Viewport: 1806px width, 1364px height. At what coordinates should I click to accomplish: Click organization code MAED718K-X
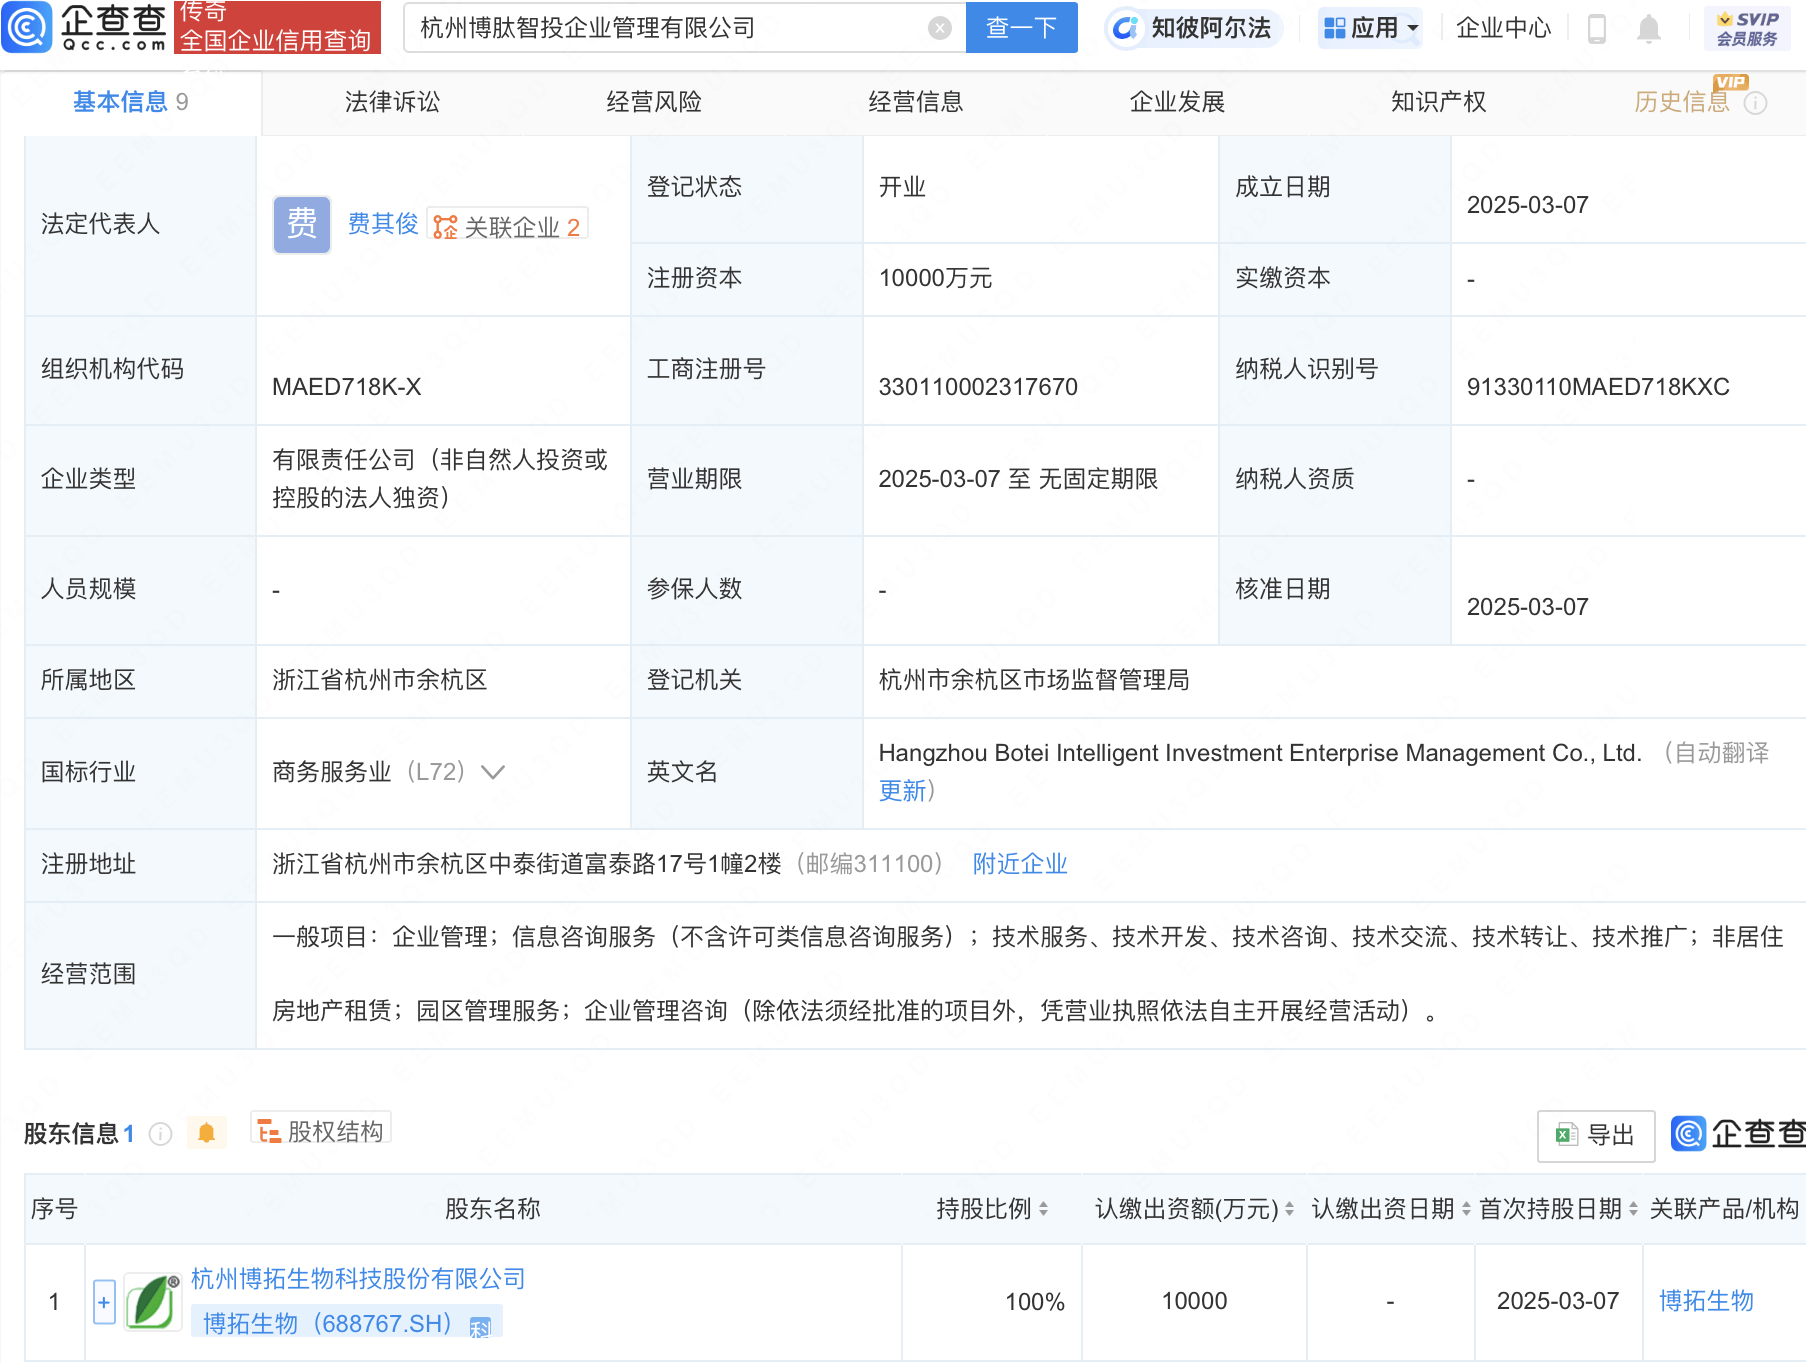[347, 387]
